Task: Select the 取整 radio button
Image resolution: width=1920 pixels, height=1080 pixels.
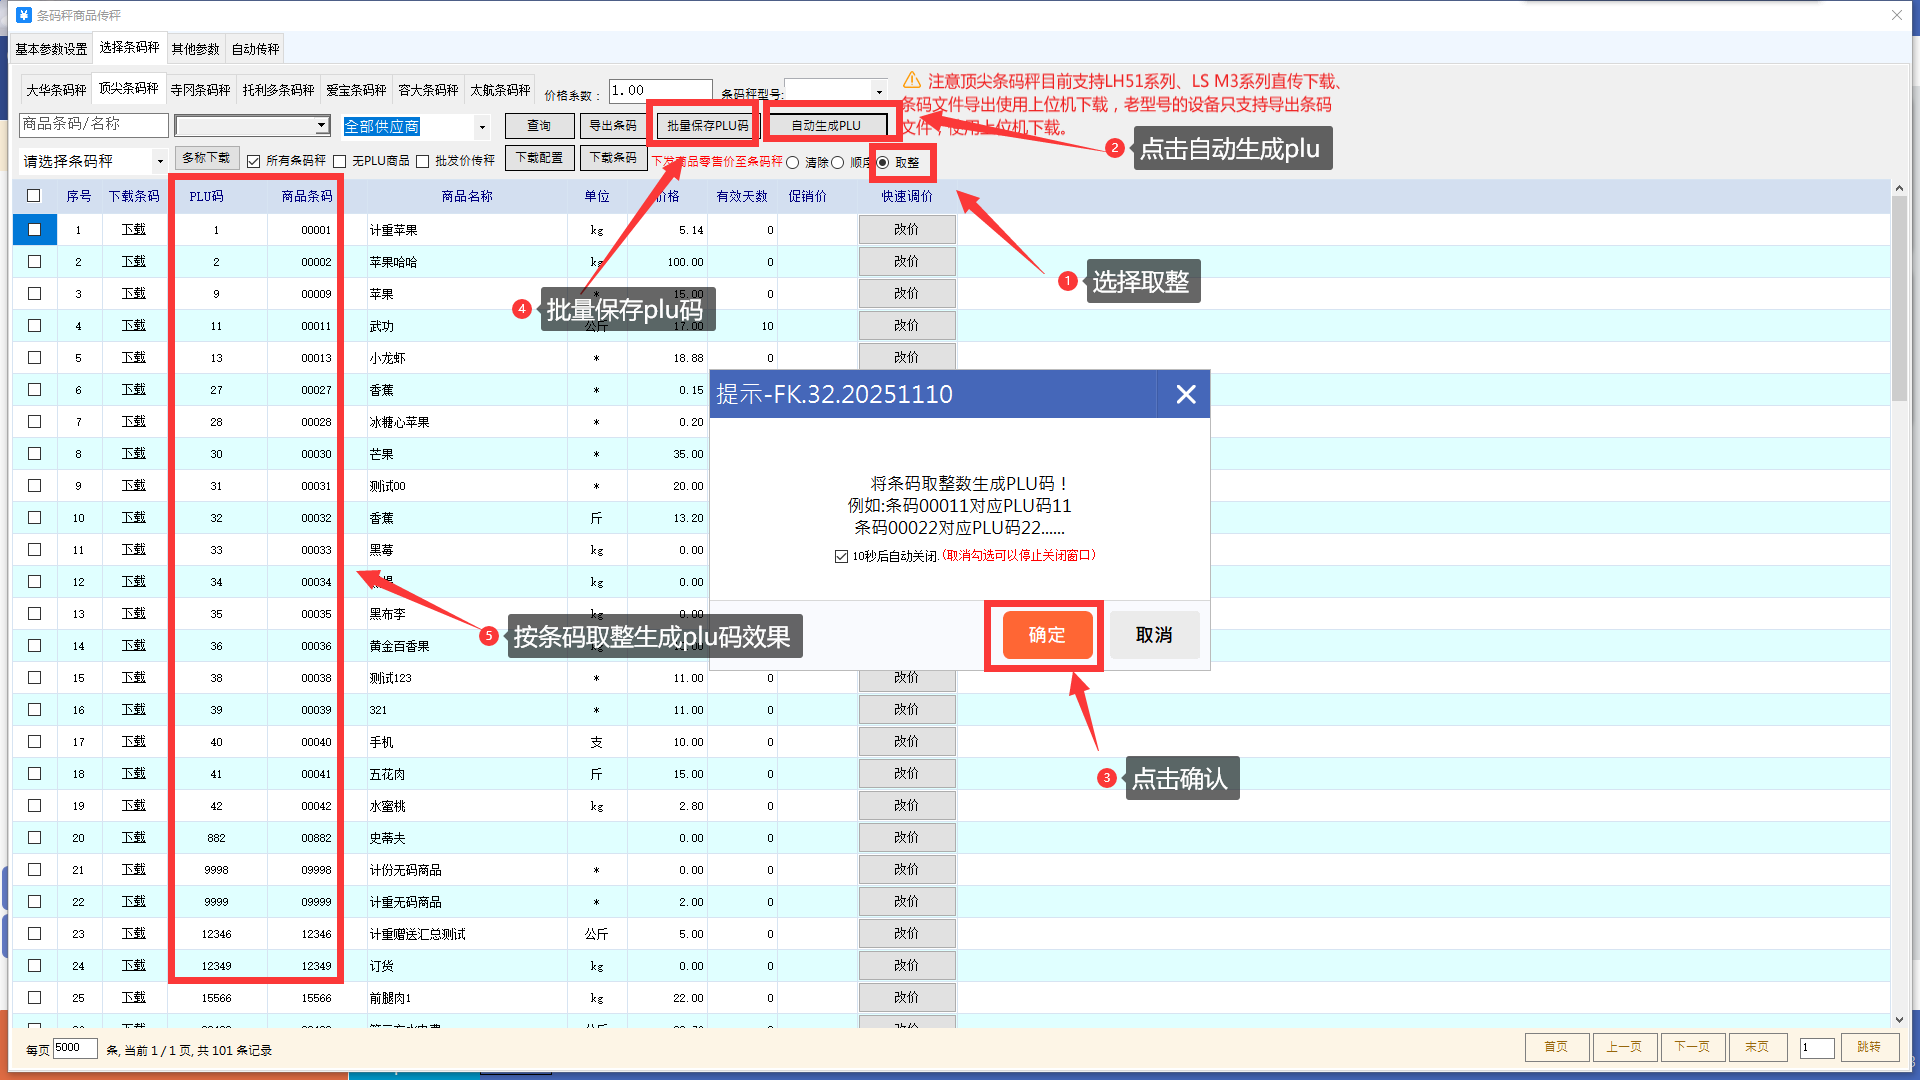Action: 883,162
